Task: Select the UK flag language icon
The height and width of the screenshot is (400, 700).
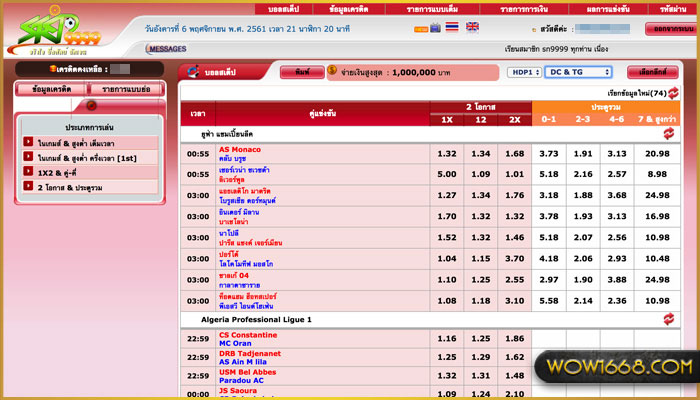Action: 472,27
